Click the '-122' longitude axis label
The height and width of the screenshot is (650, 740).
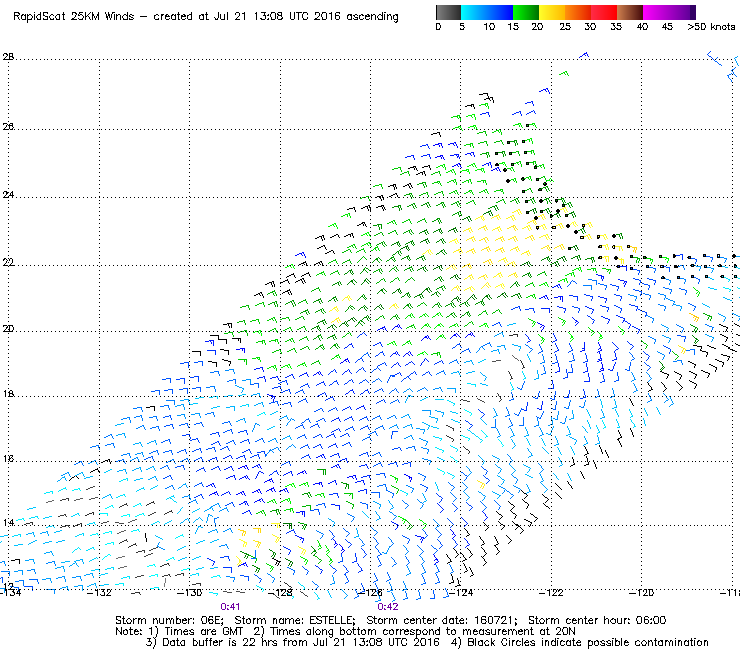[551, 592]
